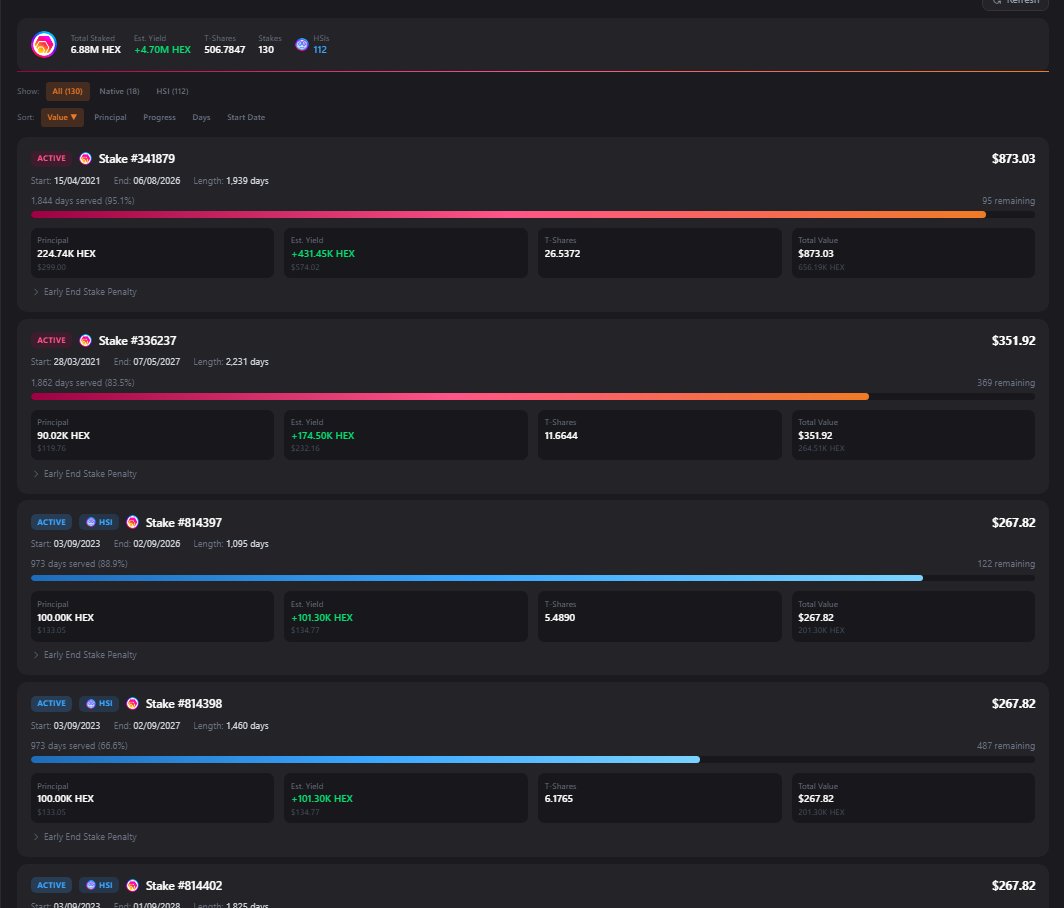The width and height of the screenshot is (1064, 908).
Task: Click the 487 remaining label
Action: [x=1006, y=746]
